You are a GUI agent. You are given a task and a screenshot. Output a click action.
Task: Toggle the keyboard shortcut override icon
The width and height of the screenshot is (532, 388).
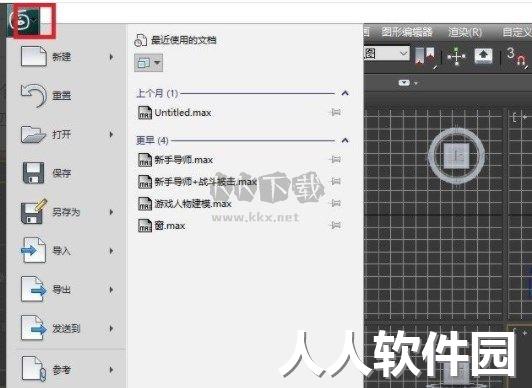click(483, 56)
